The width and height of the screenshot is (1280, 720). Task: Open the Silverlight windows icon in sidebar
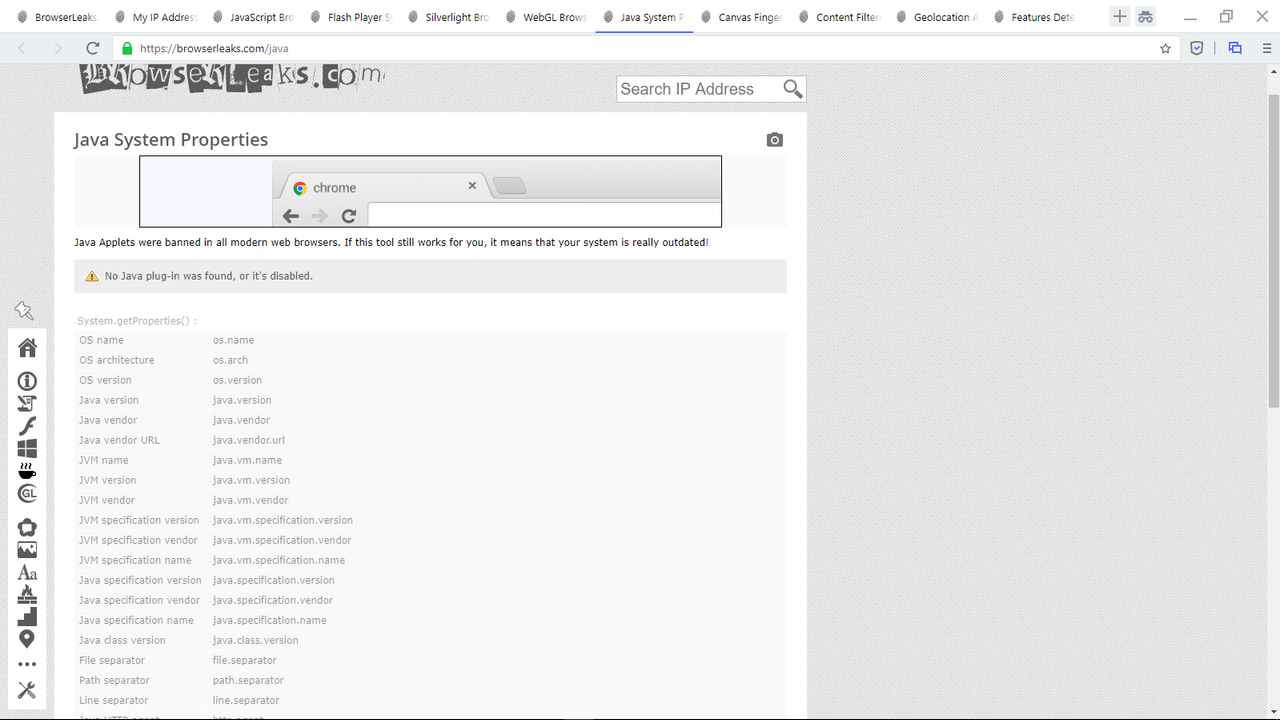(x=27, y=449)
